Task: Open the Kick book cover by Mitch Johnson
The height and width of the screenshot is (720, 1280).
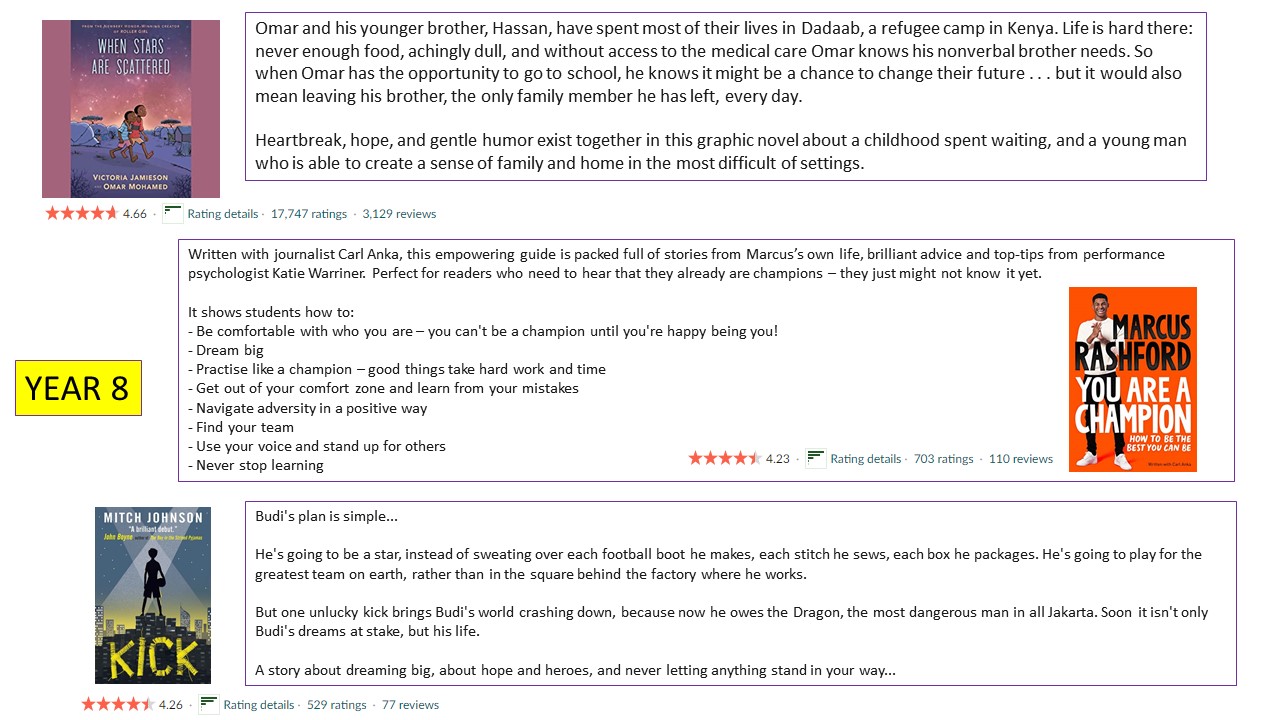Action: click(x=153, y=595)
